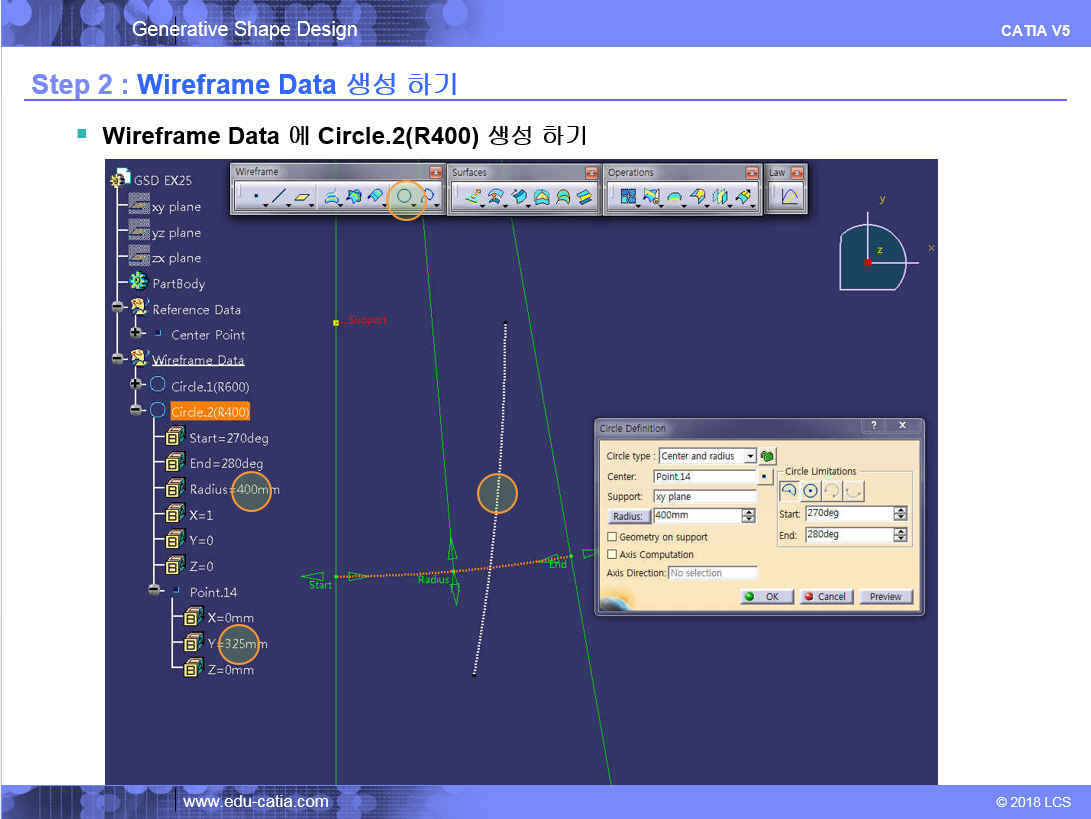Open the Law toolbar curve icon
The image size is (1091, 819).
pos(789,198)
